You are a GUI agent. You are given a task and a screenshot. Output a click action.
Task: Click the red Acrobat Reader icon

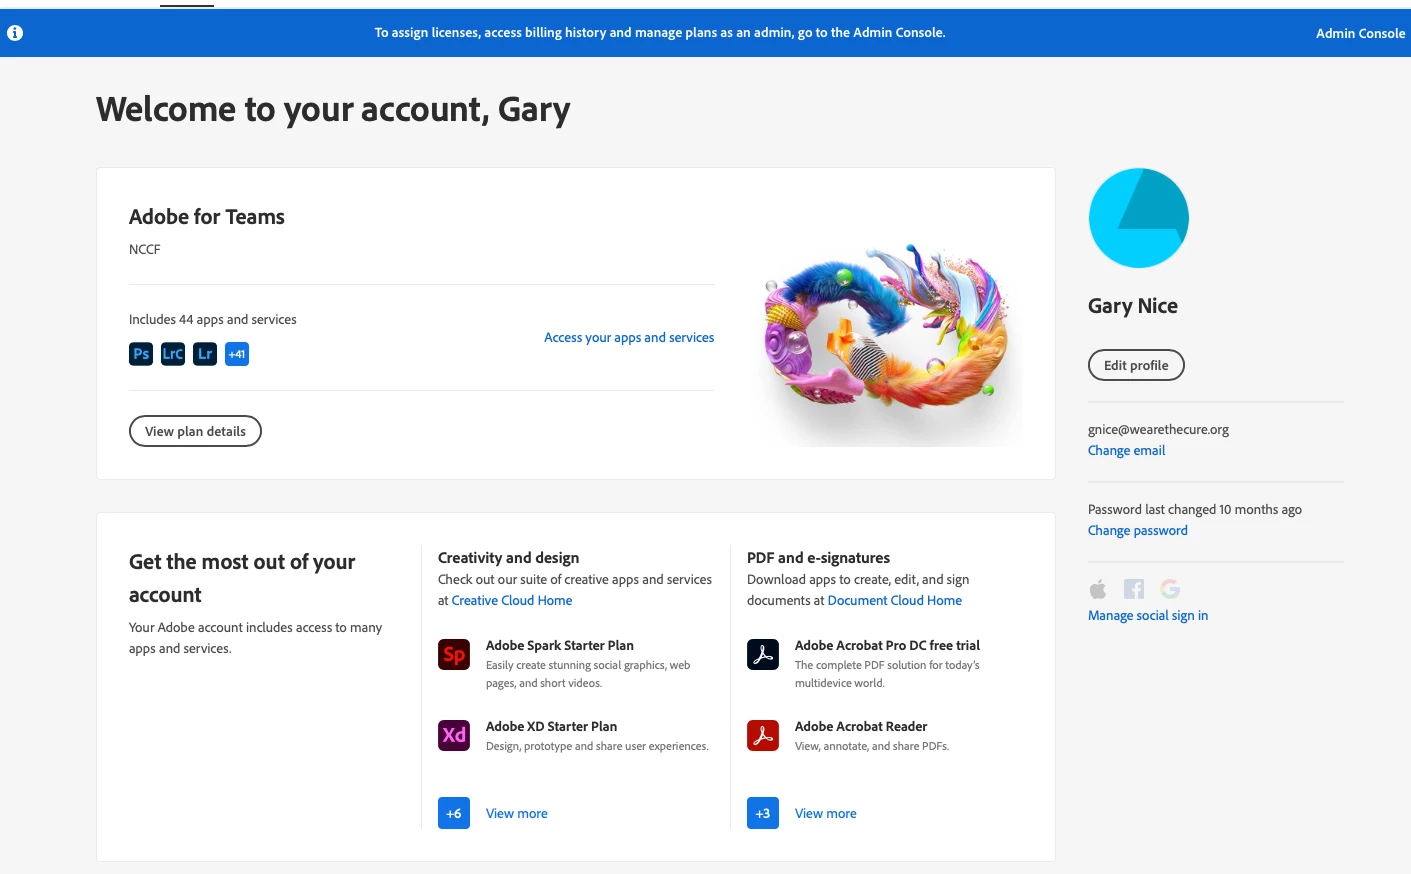(763, 735)
